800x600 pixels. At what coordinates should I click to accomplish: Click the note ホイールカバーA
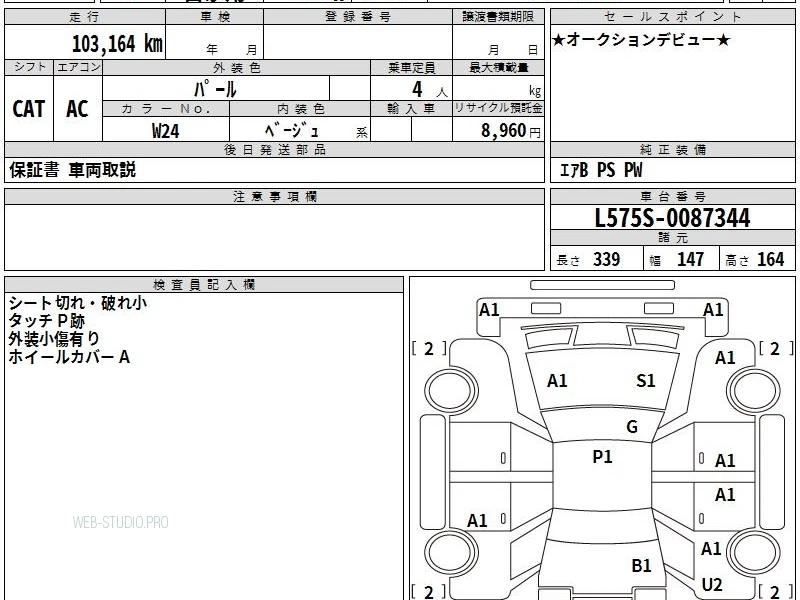69,357
